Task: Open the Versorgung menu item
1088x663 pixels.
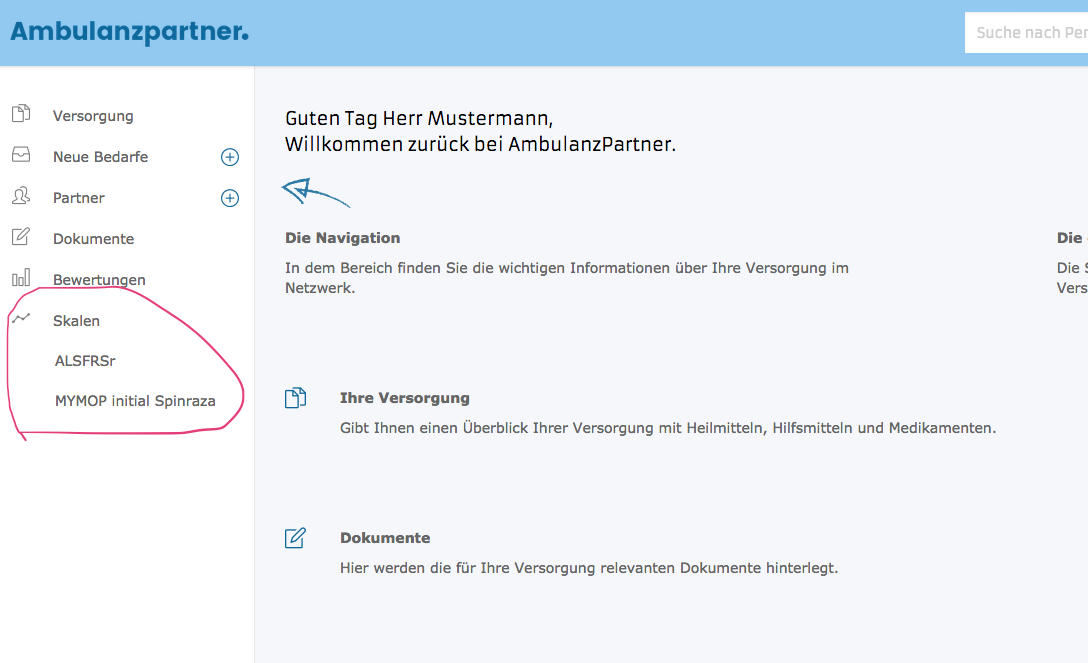Action: [93, 116]
